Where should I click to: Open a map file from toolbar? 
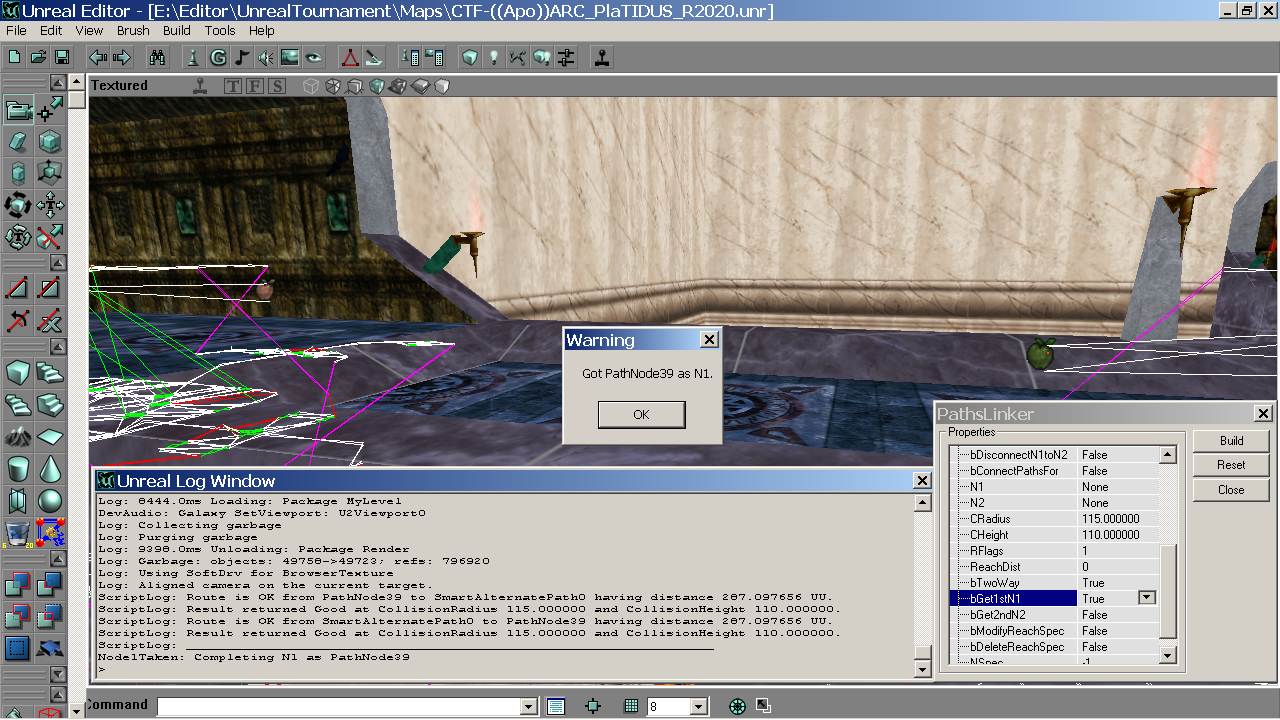coord(38,57)
